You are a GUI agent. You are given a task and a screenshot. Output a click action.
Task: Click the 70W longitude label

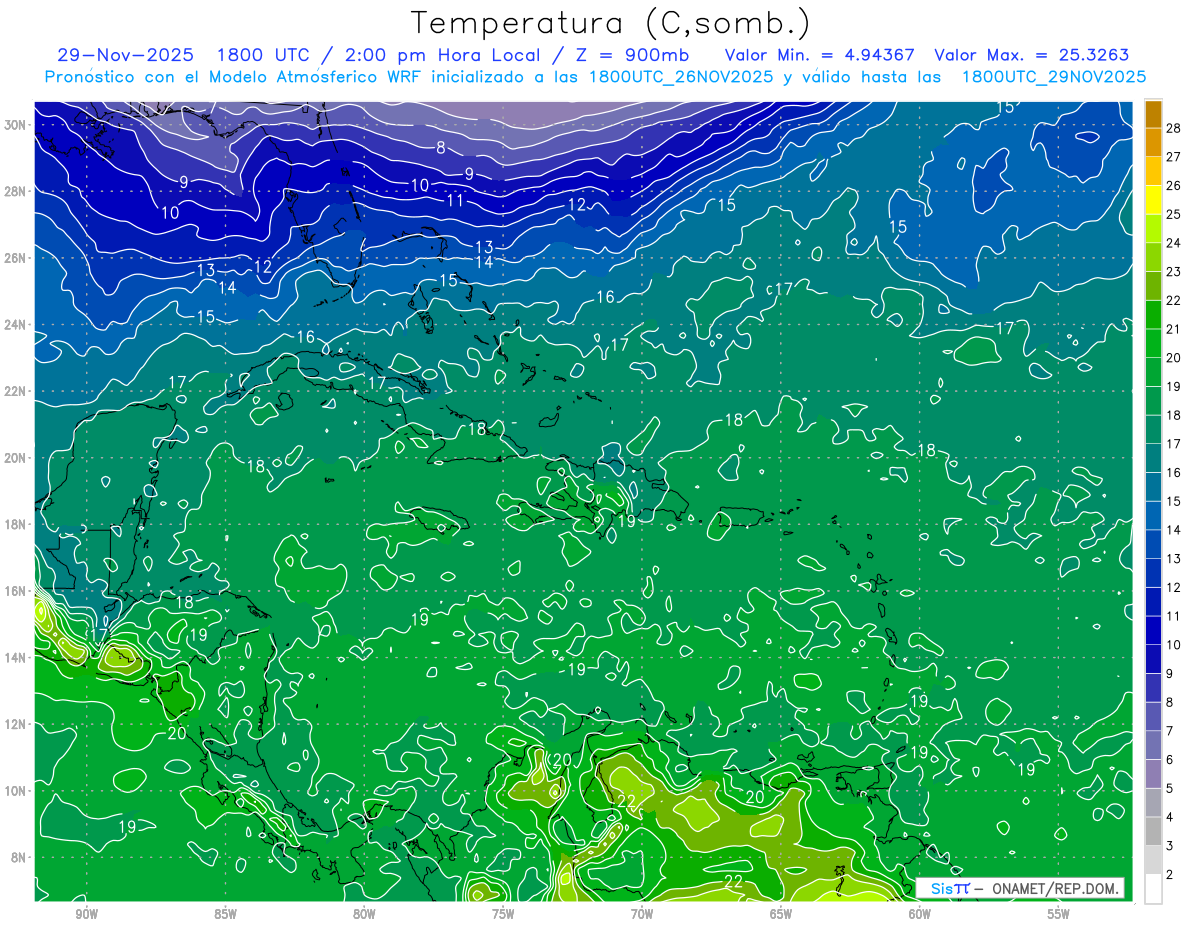coord(642,914)
